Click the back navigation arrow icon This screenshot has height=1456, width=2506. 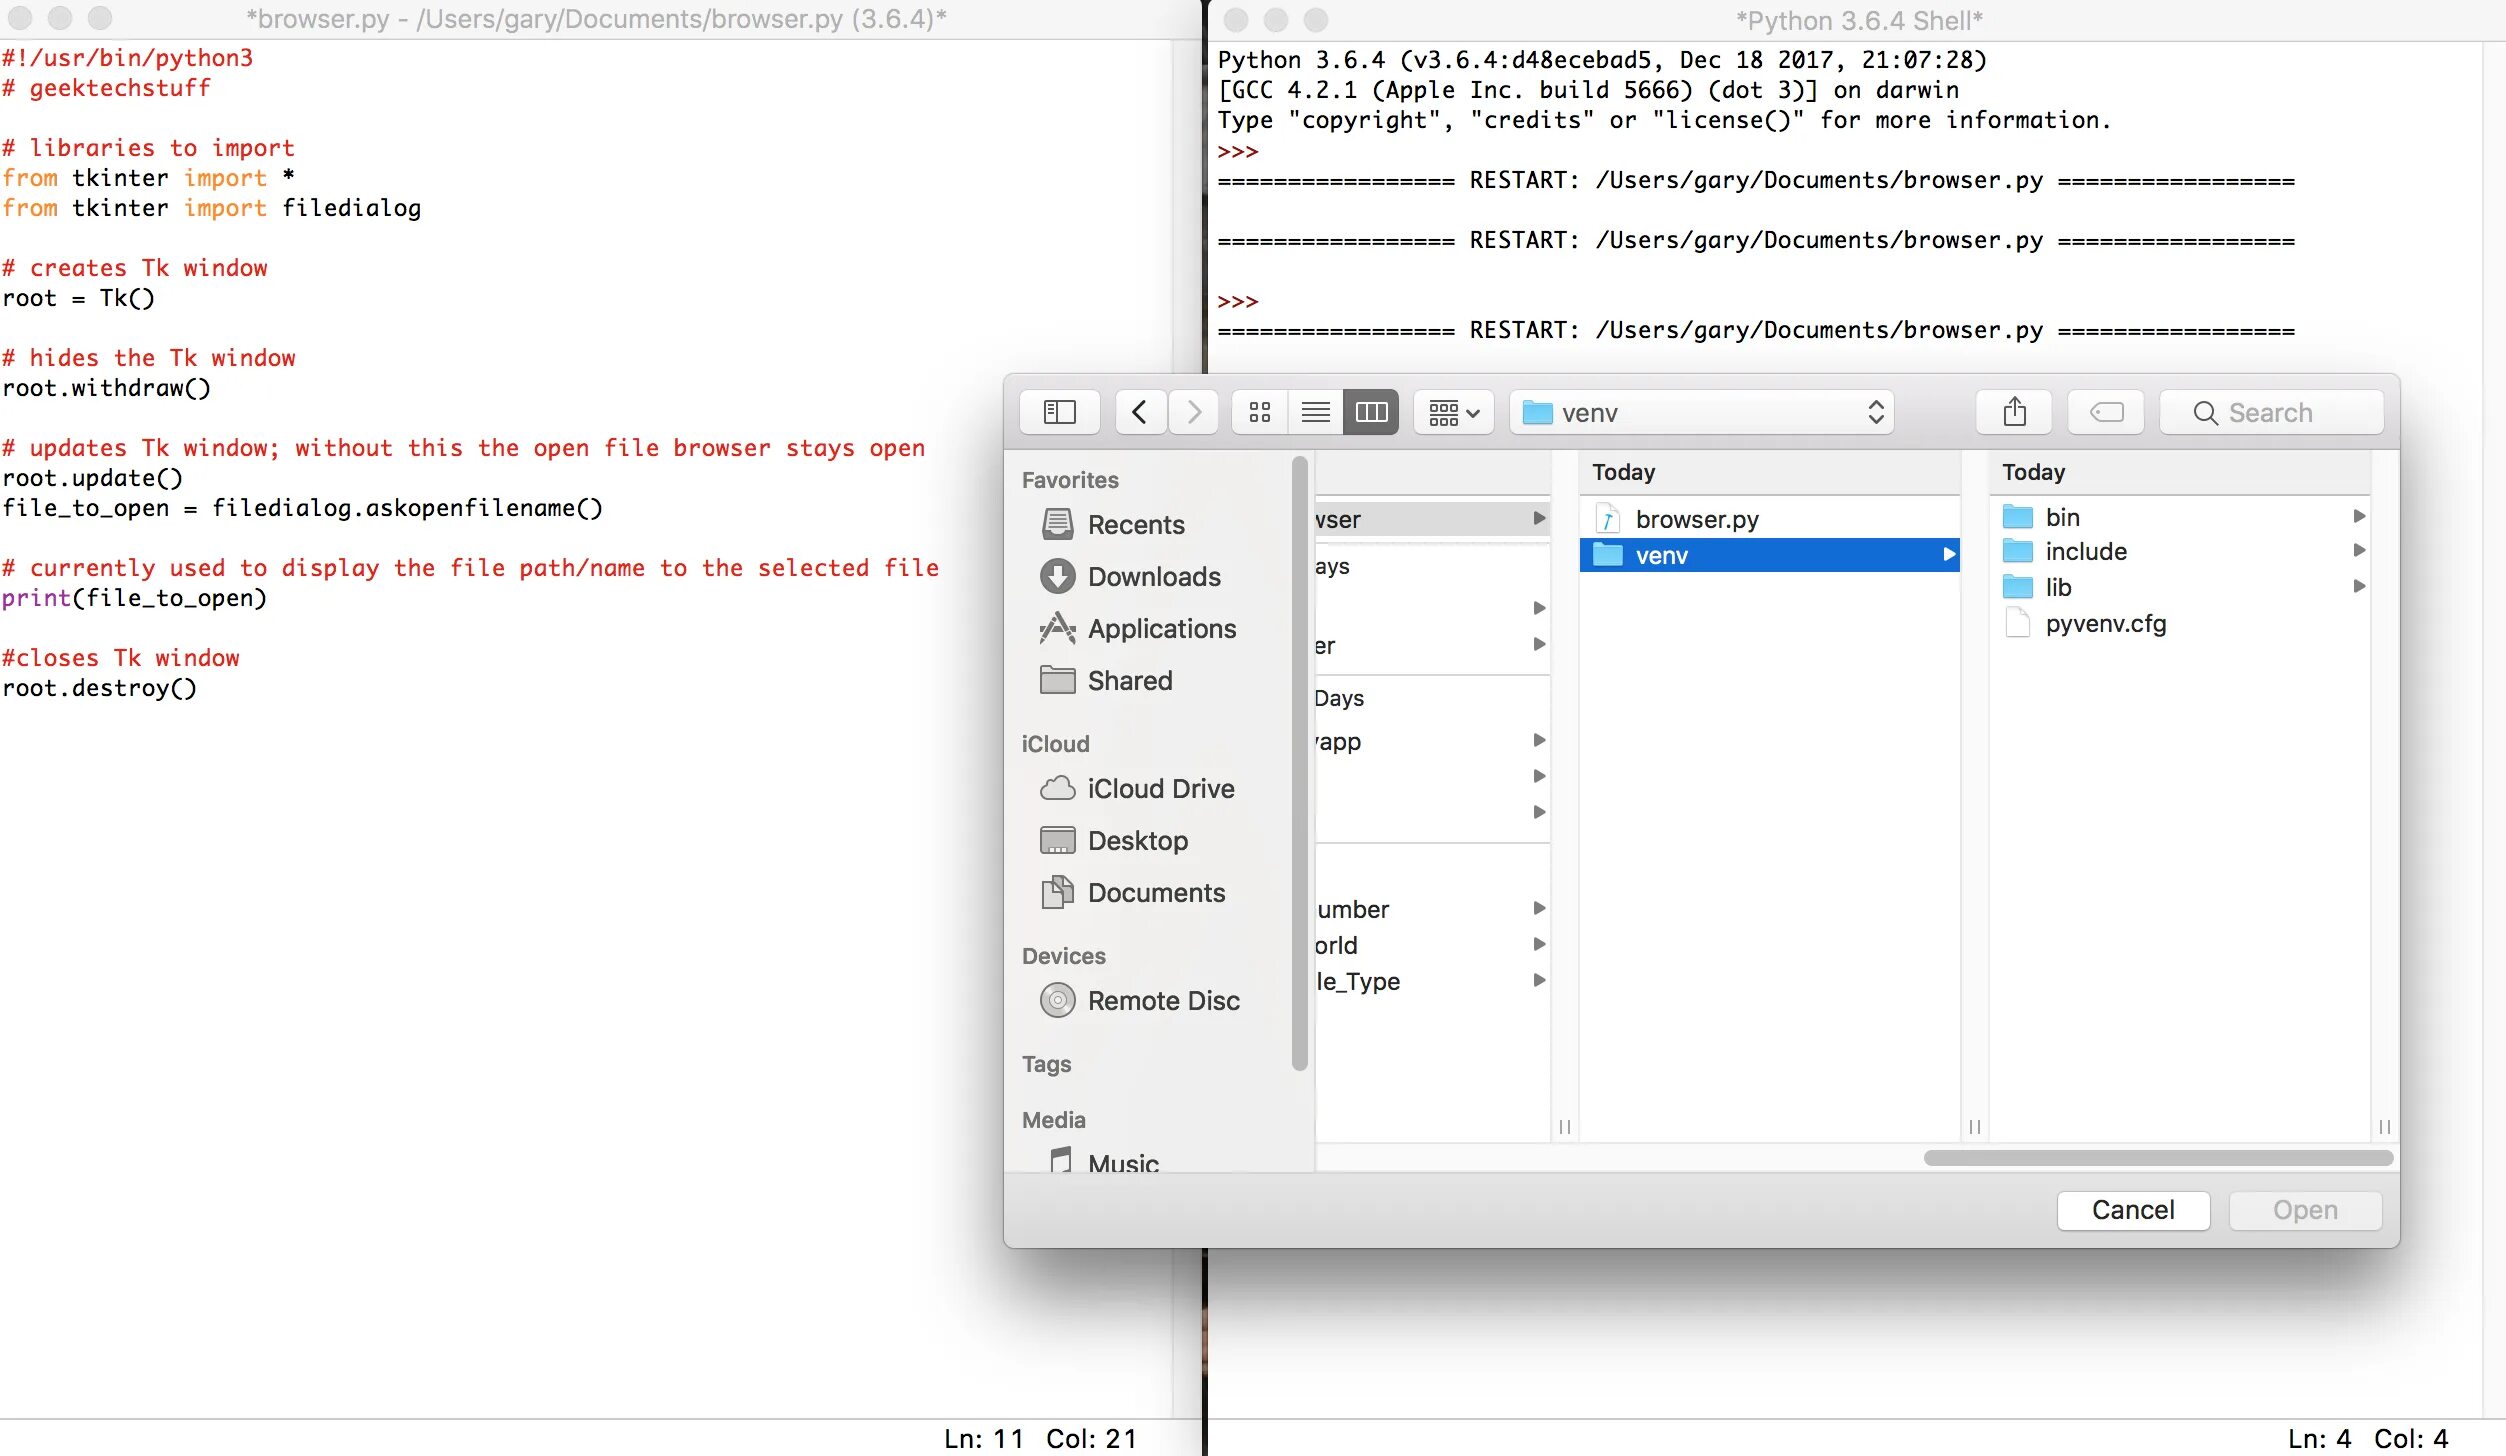click(1139, 413)
